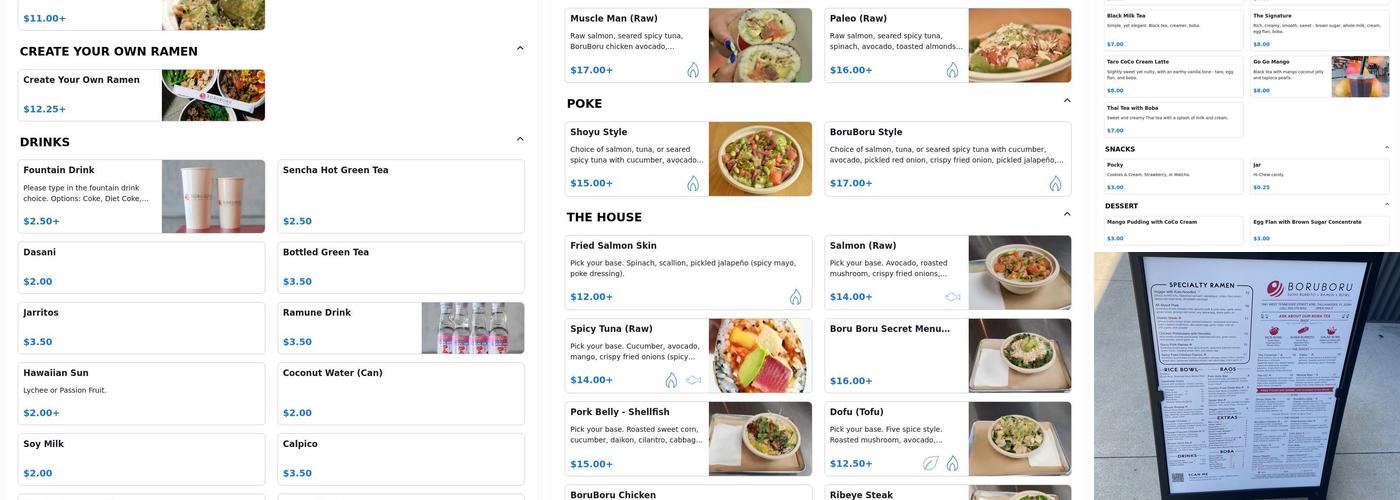
Task: Click the flame icon on Paleo (Raw)
Action: (952, 70)
